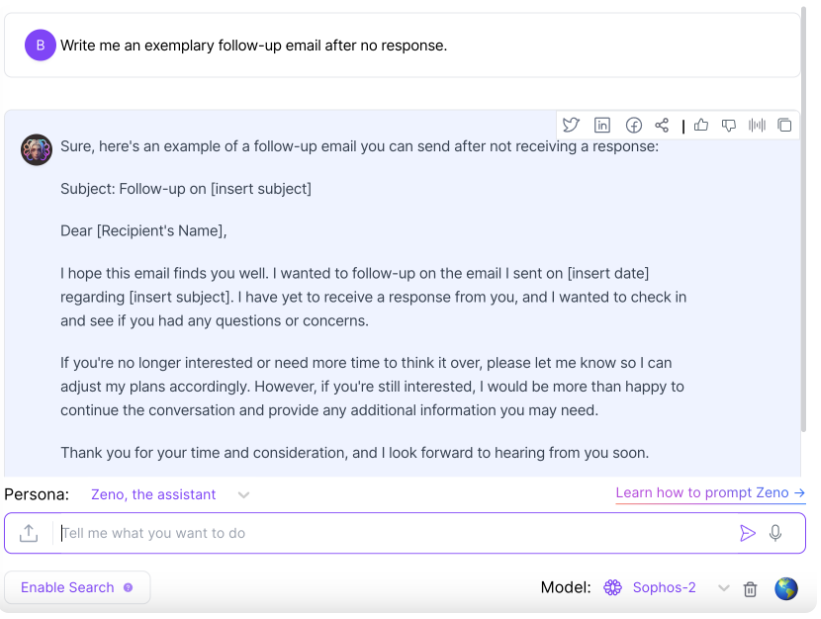Focus the Tell me what you want input

point(396,533)
